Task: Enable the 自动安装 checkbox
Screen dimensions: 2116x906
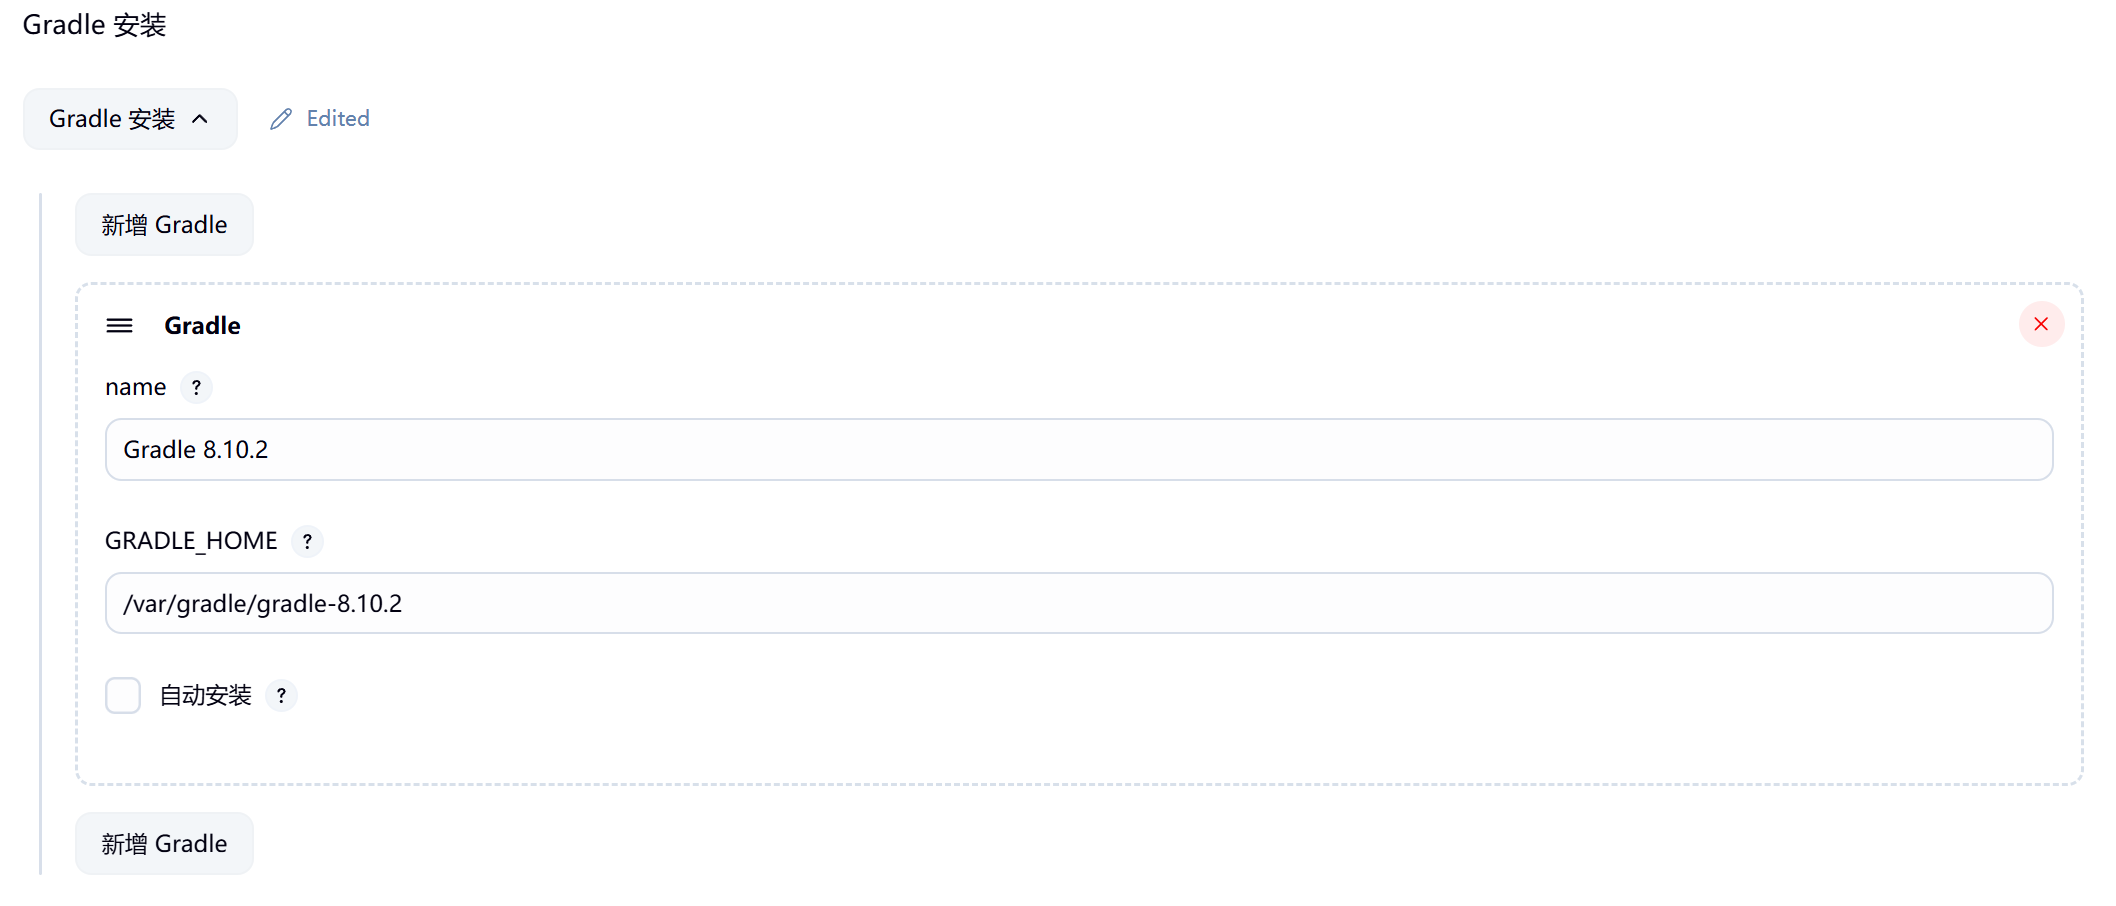Action: (123, 695)
